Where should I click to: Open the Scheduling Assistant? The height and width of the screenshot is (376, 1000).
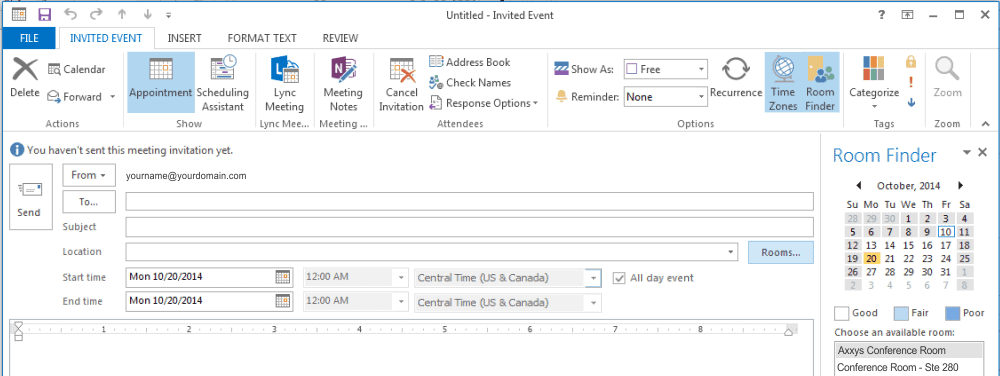point(223,82)
